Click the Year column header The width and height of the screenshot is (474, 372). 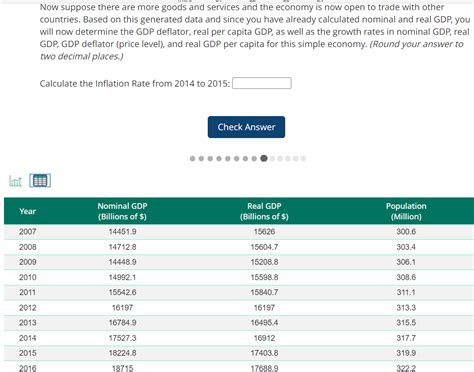tap(27, 211)
